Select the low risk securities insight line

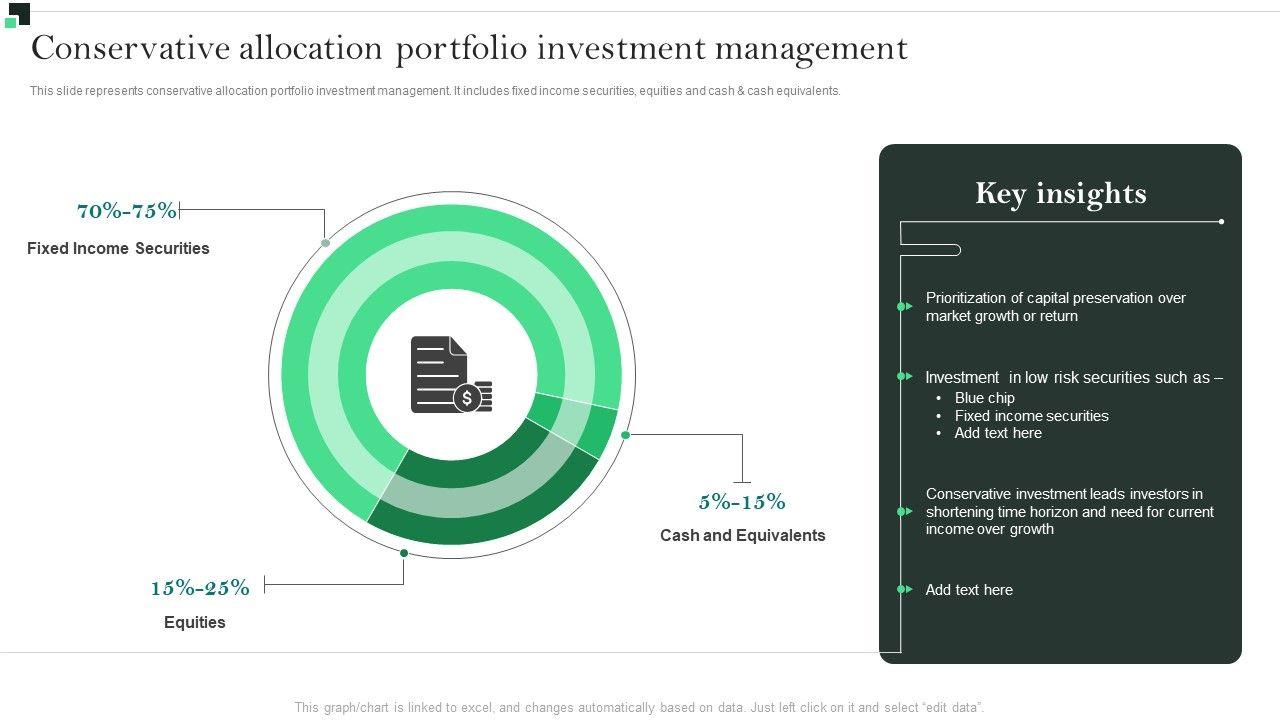click(1075, 378)
